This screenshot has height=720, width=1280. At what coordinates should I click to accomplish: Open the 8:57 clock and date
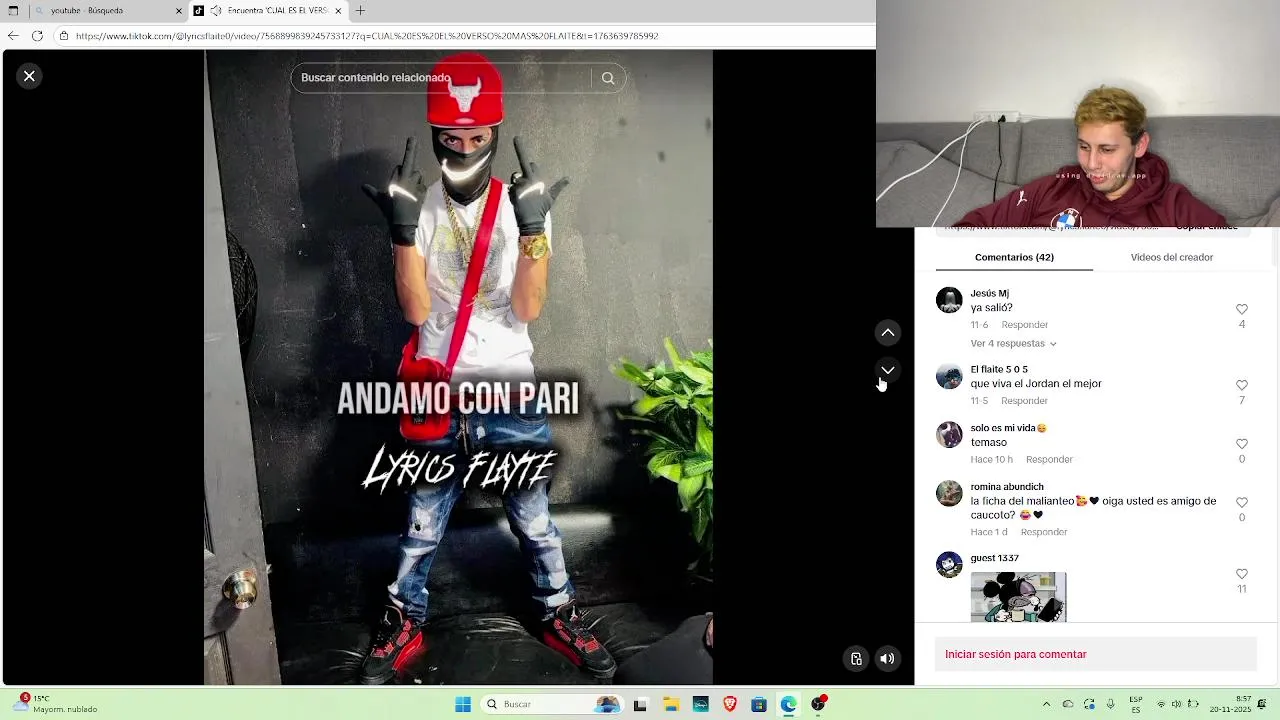pos(1230,704)
